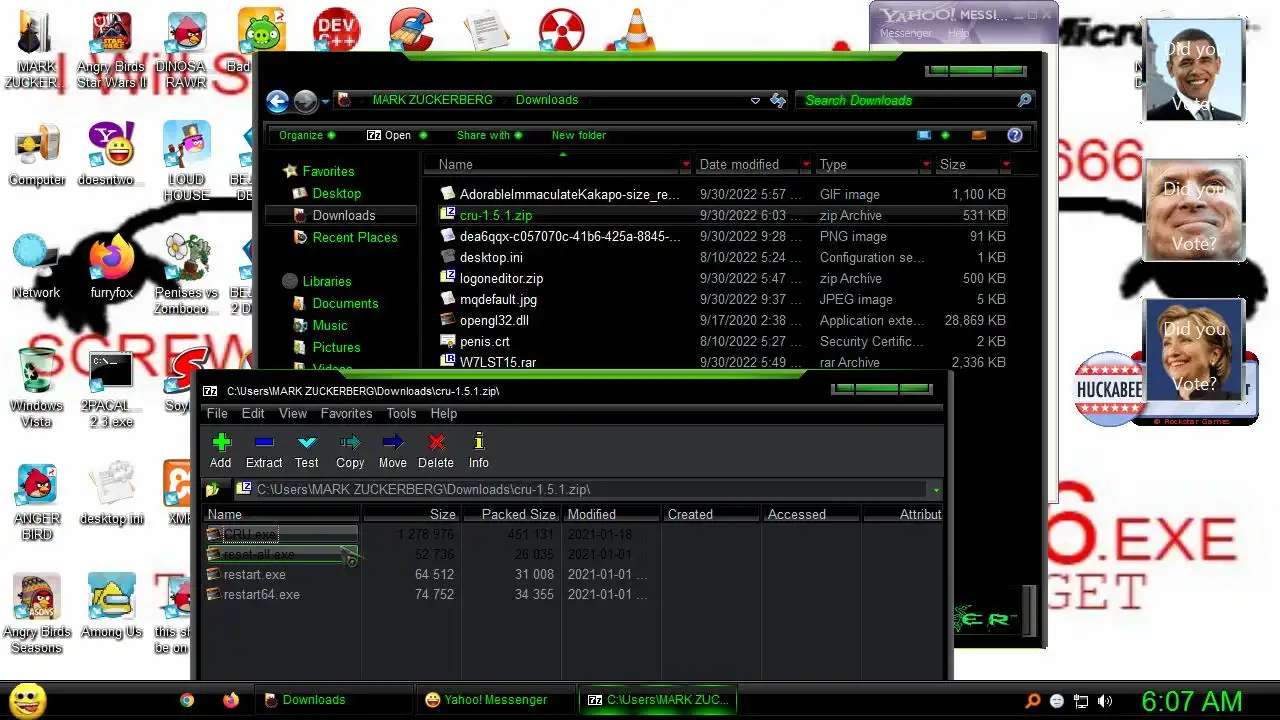This screenshot has width=1280, height=720.
Task: Open the Help menu in 7-Zip
Action: [444, 413]
